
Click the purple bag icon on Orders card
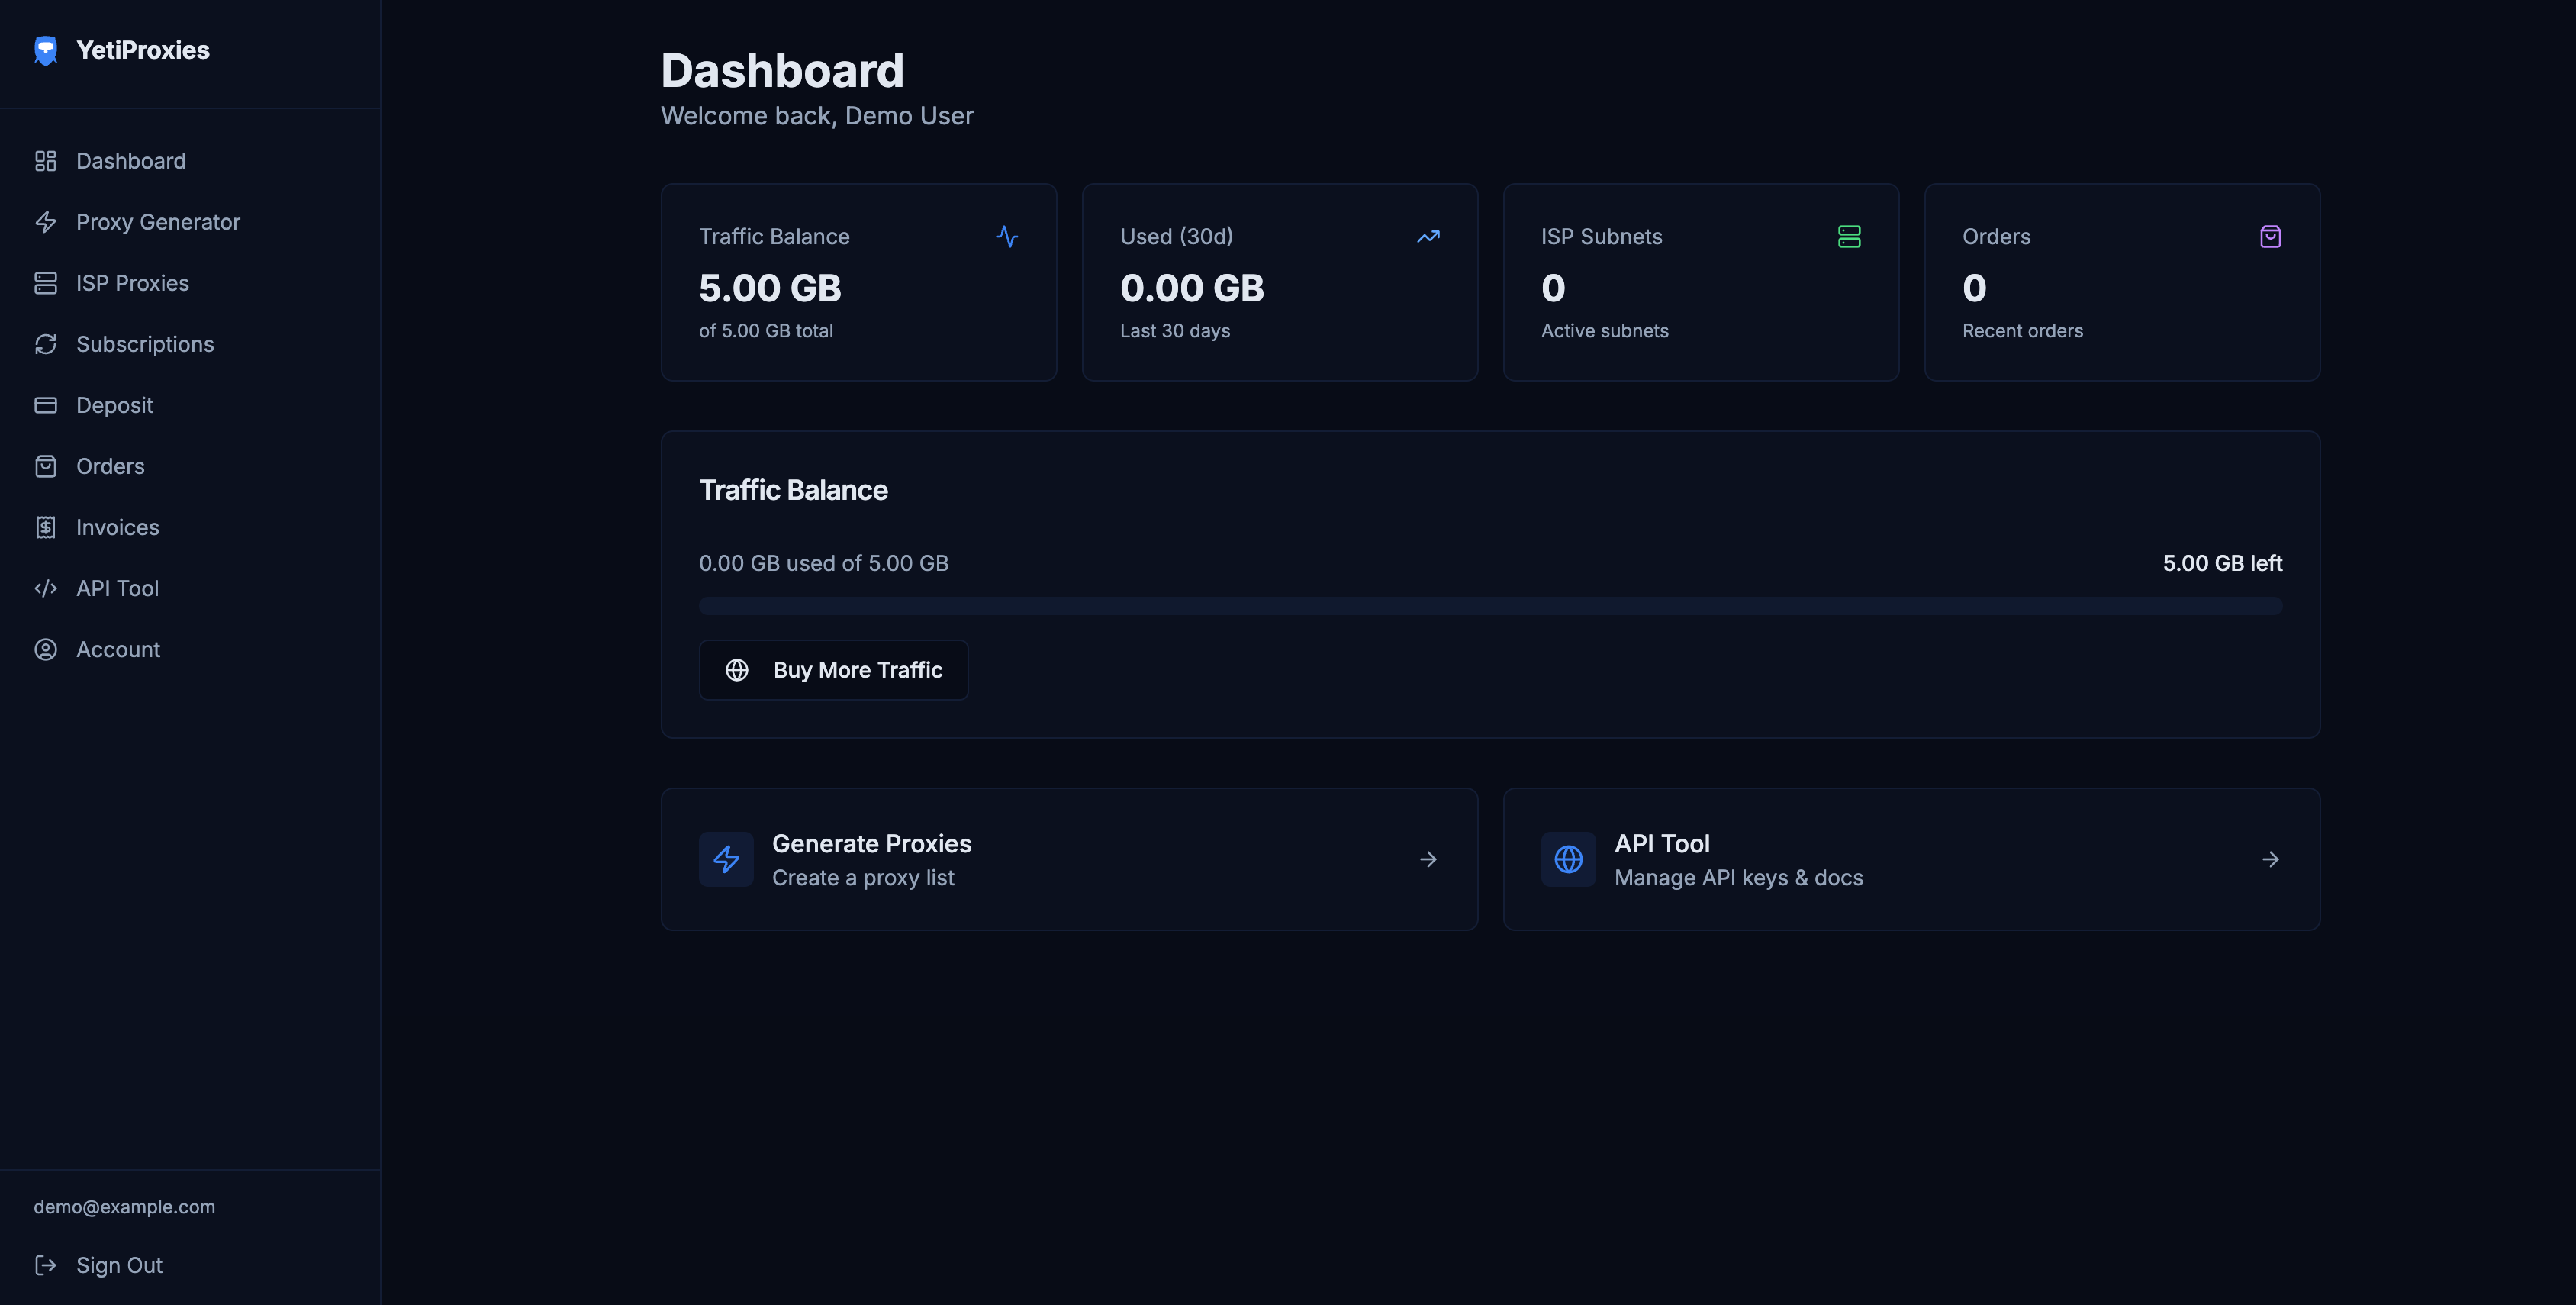click(x=2270, y=237)
